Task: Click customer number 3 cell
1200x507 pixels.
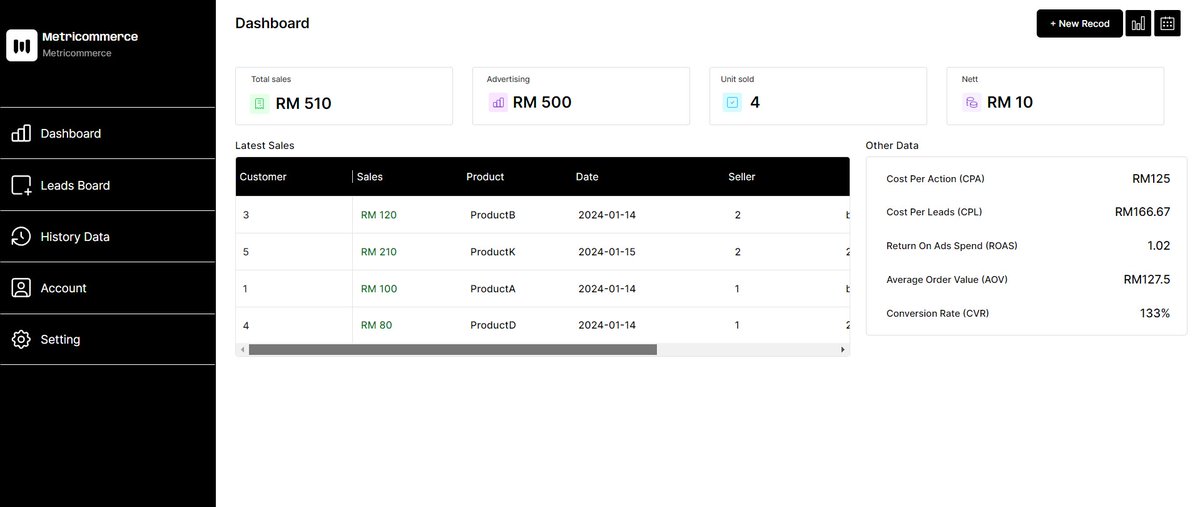Action: [246, 215]
